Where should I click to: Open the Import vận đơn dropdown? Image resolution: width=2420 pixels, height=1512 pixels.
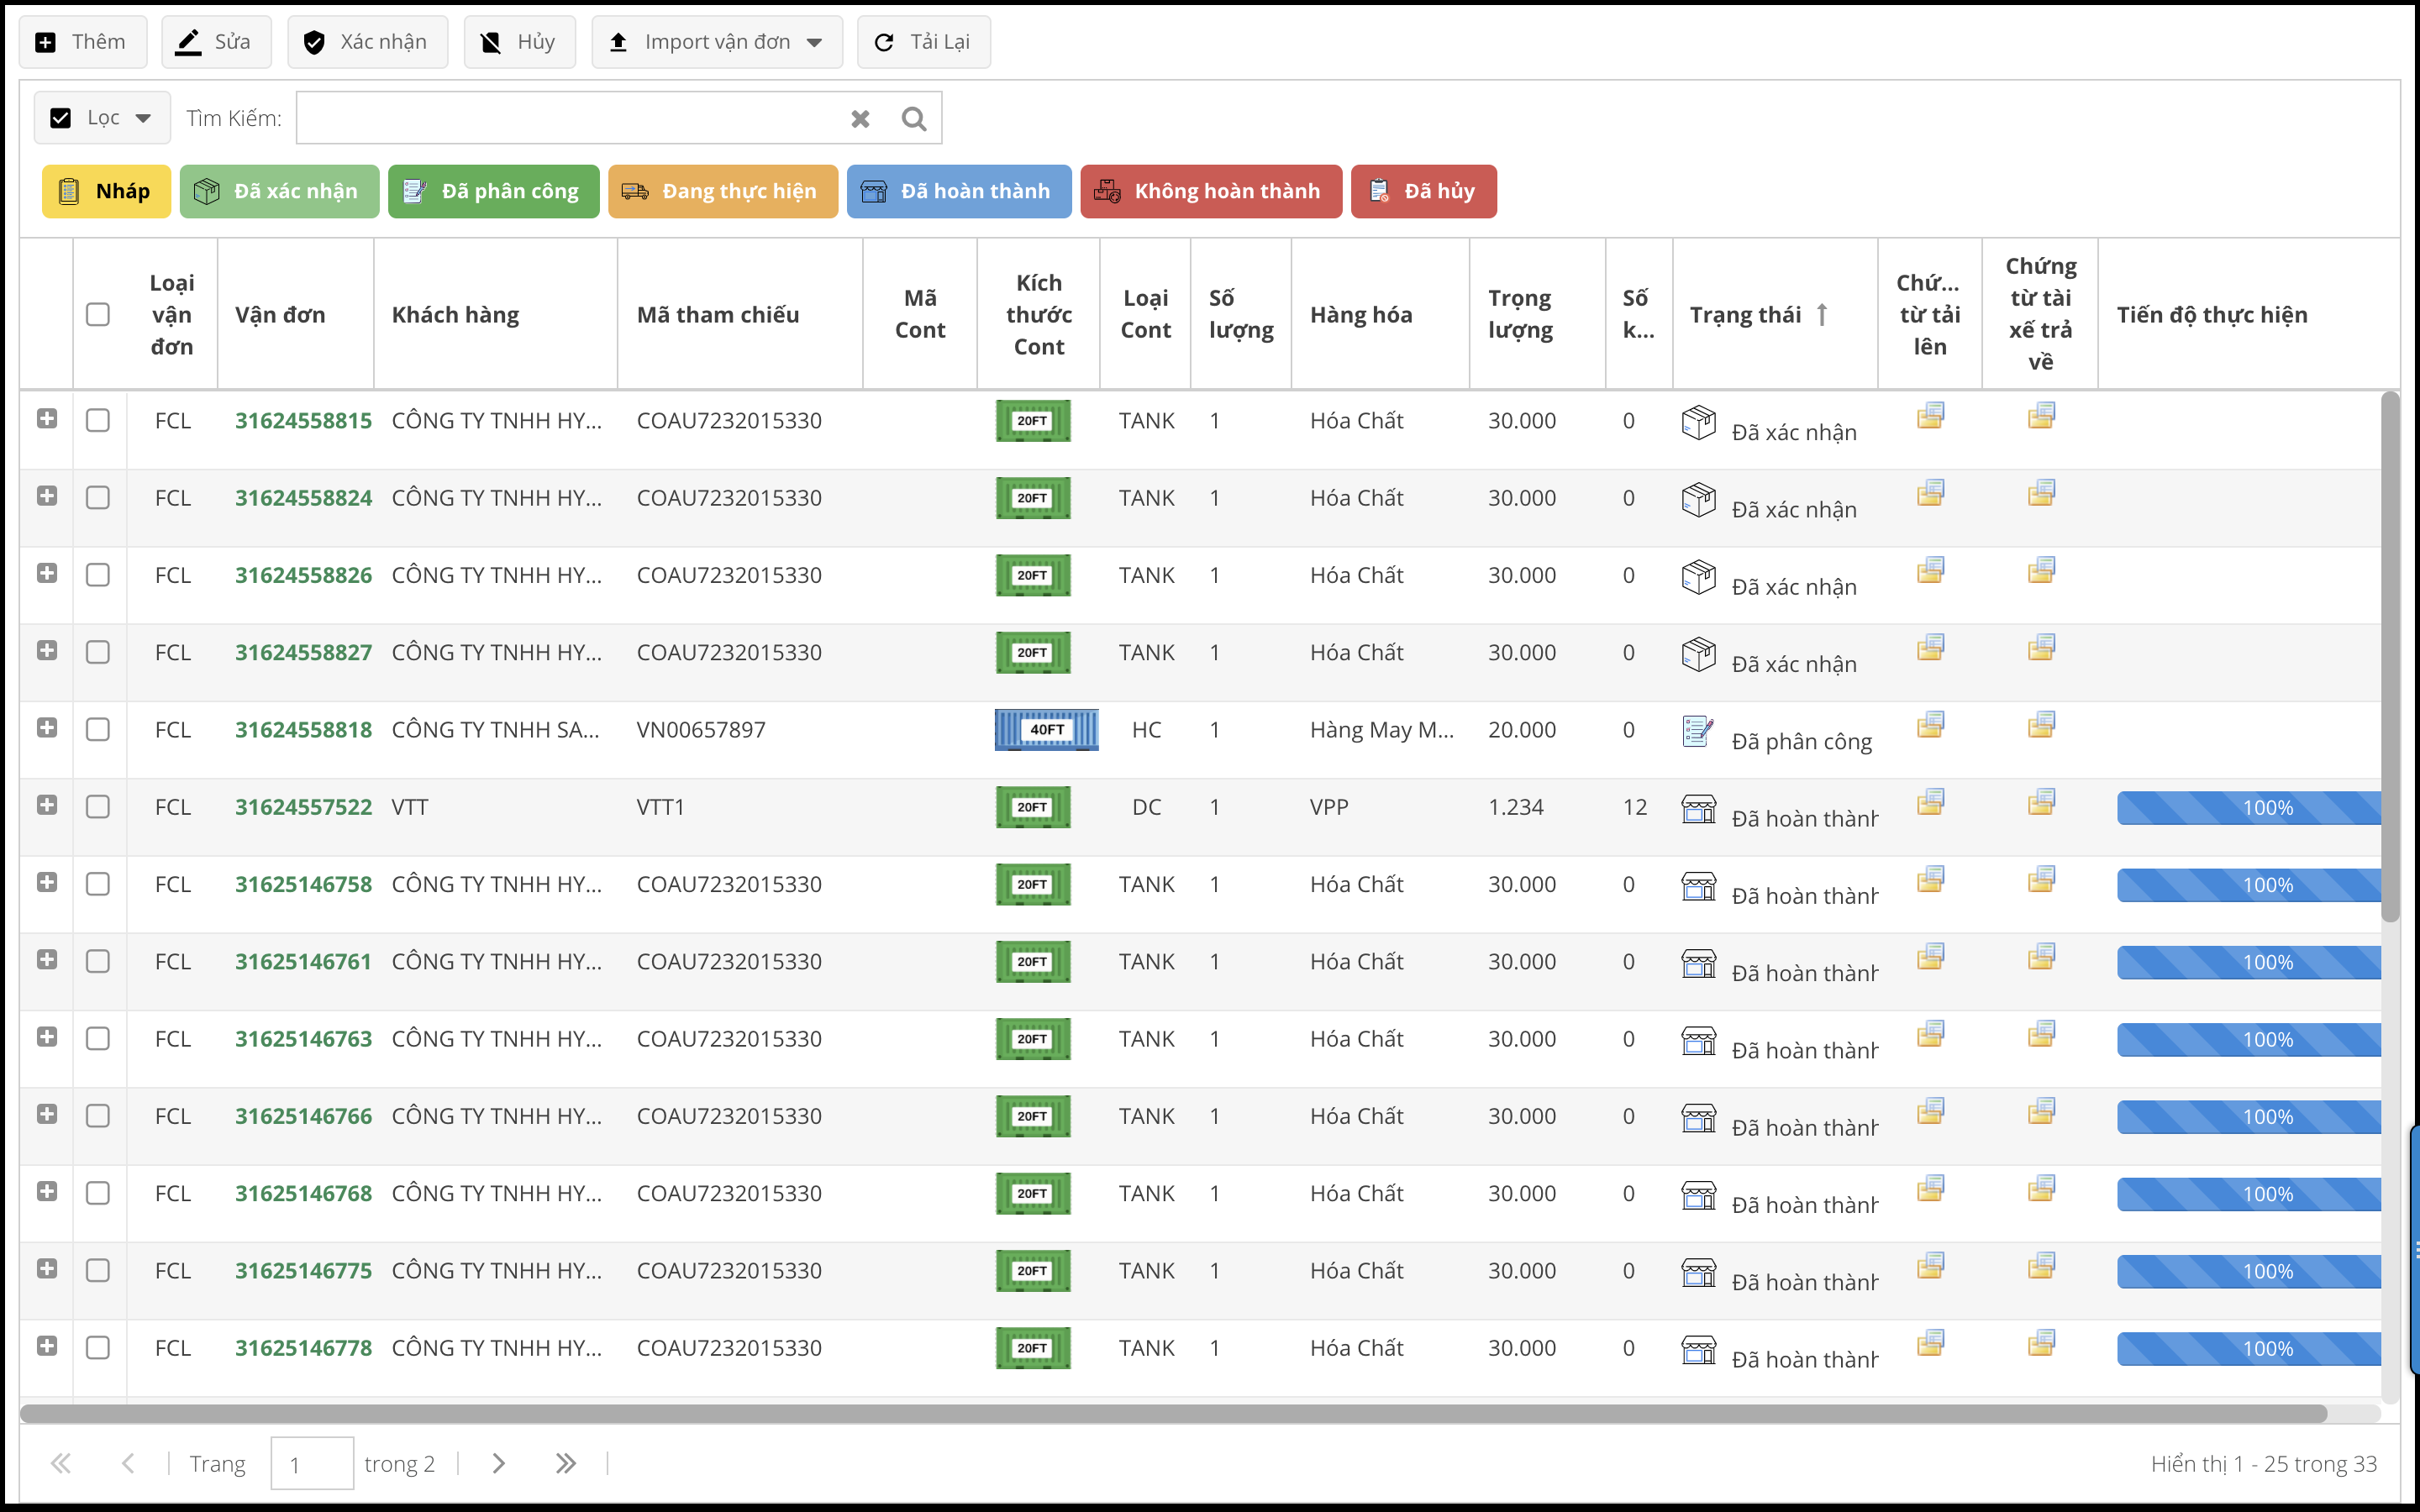coord(716,42)
